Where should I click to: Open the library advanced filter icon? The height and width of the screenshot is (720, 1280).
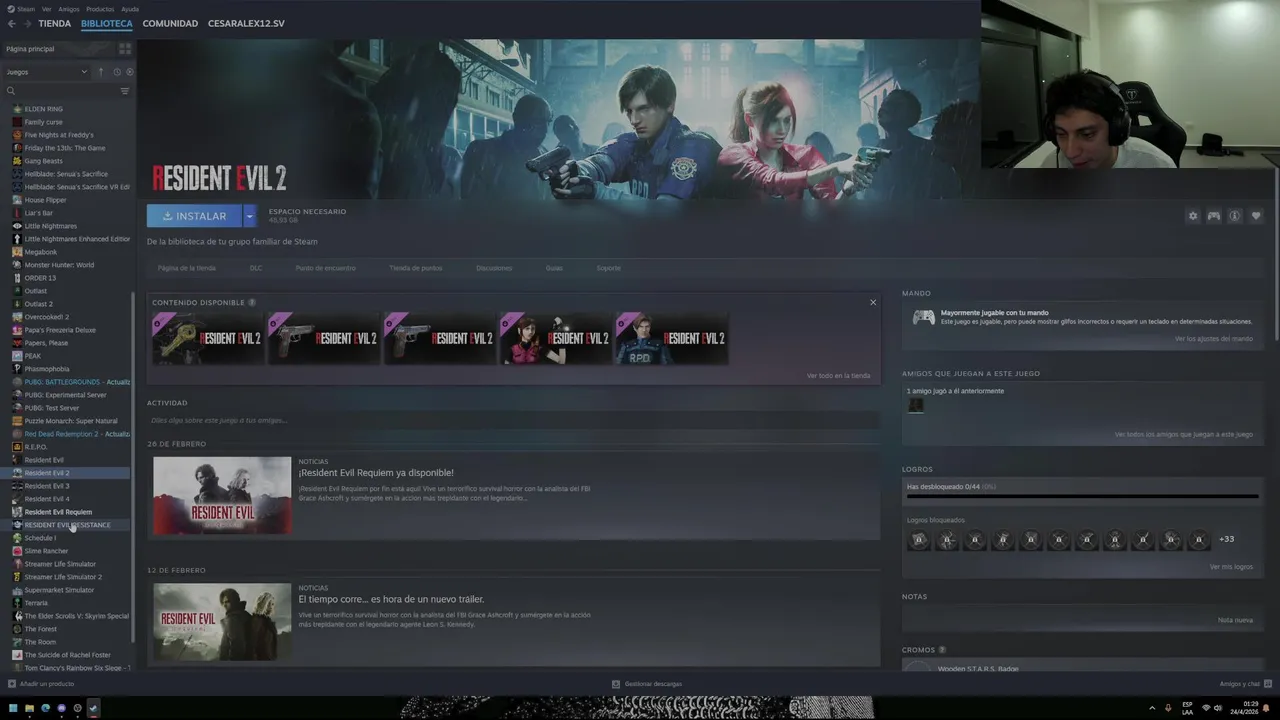125,91
